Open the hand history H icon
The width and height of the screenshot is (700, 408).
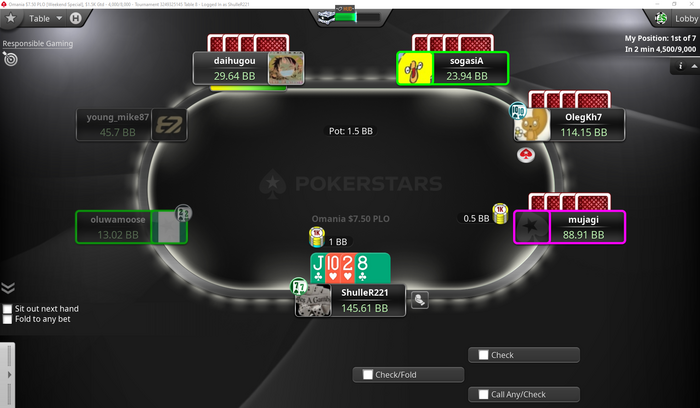75,18
